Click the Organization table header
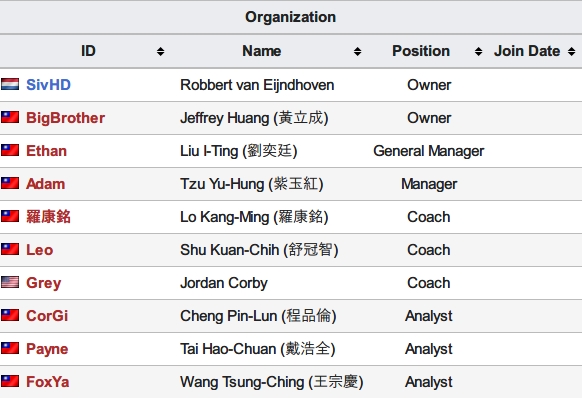Viewport: 582px width, 398px height. (x=291, y=17)
